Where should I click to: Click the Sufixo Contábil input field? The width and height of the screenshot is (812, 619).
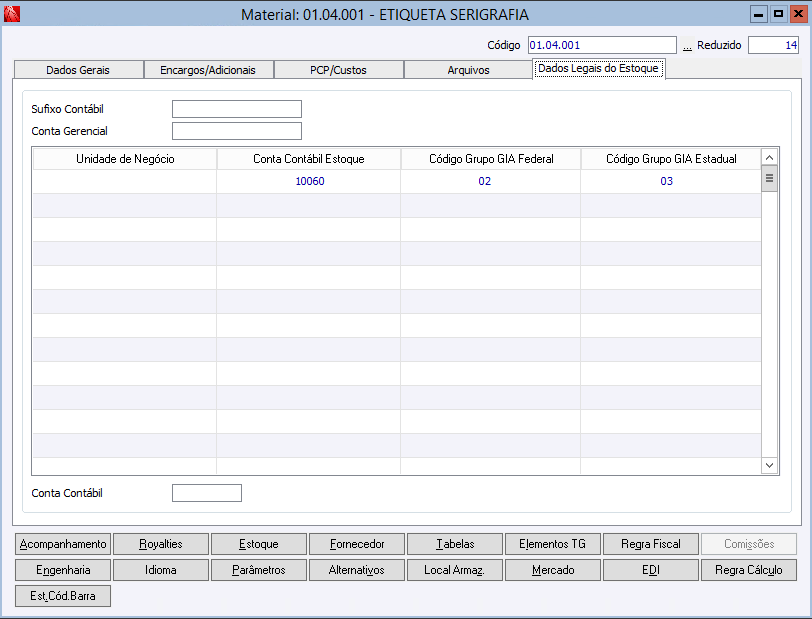point(237,109)
